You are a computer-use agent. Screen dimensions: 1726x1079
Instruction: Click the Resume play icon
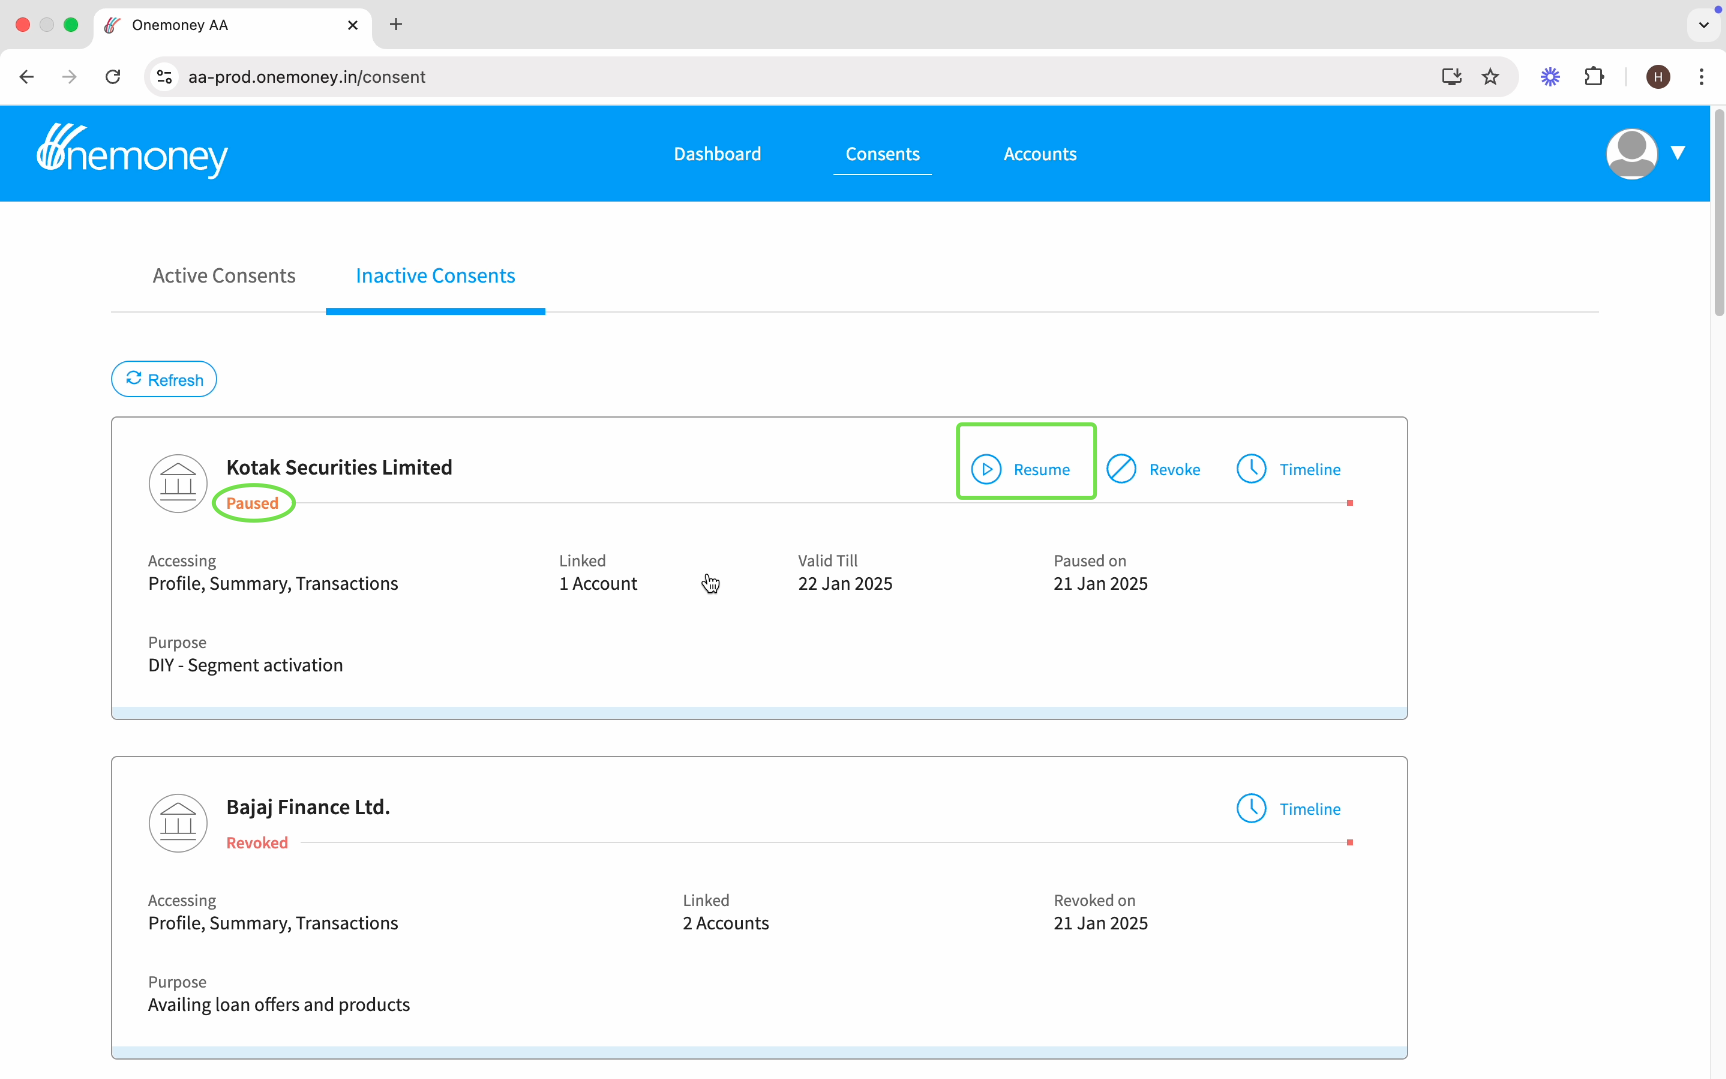986,469
